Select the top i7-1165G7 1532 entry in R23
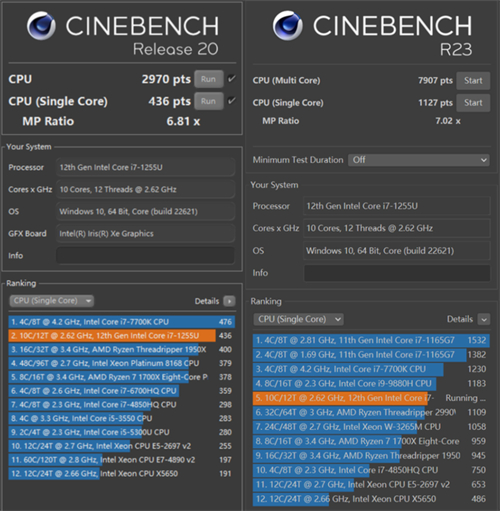The image size is (500, 511). pyautogui.click(x=371, y=340)
